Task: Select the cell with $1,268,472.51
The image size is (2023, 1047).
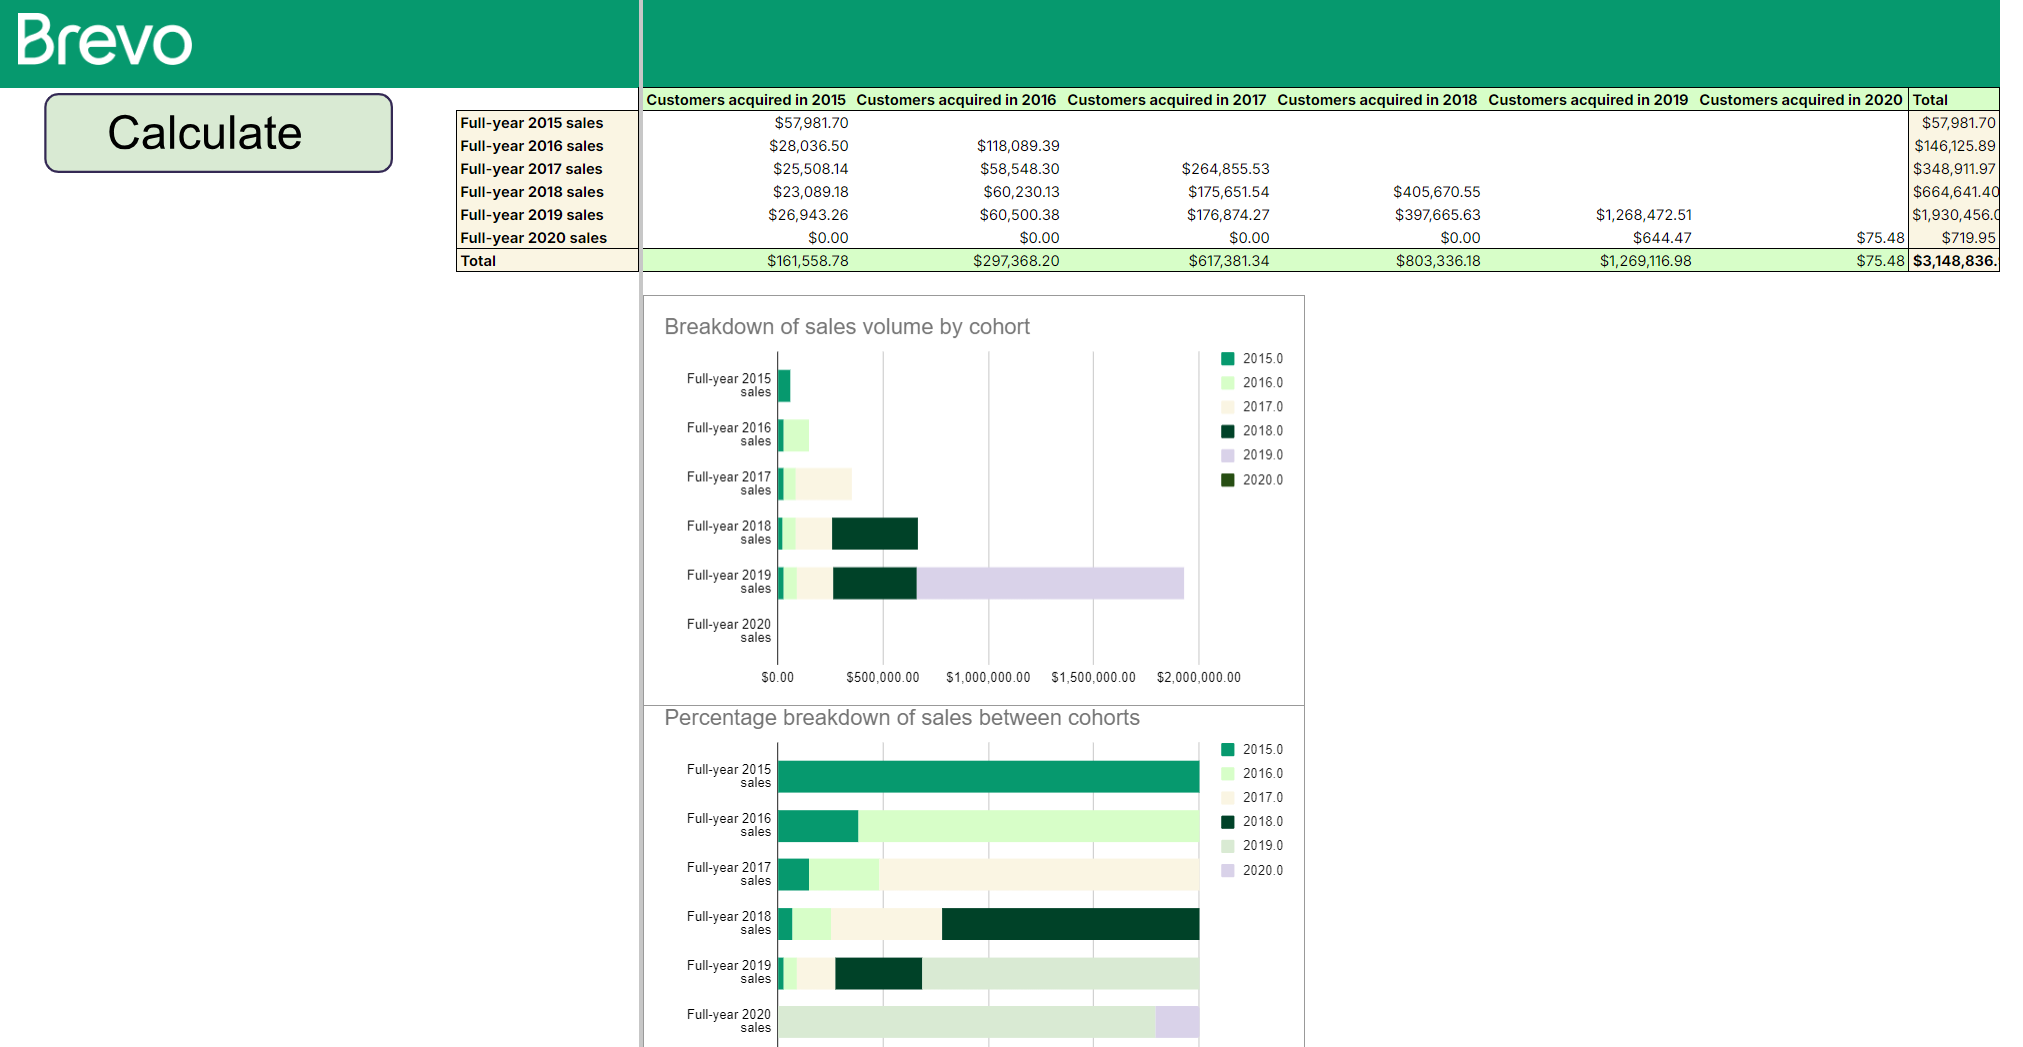Action: [1590, 215]
